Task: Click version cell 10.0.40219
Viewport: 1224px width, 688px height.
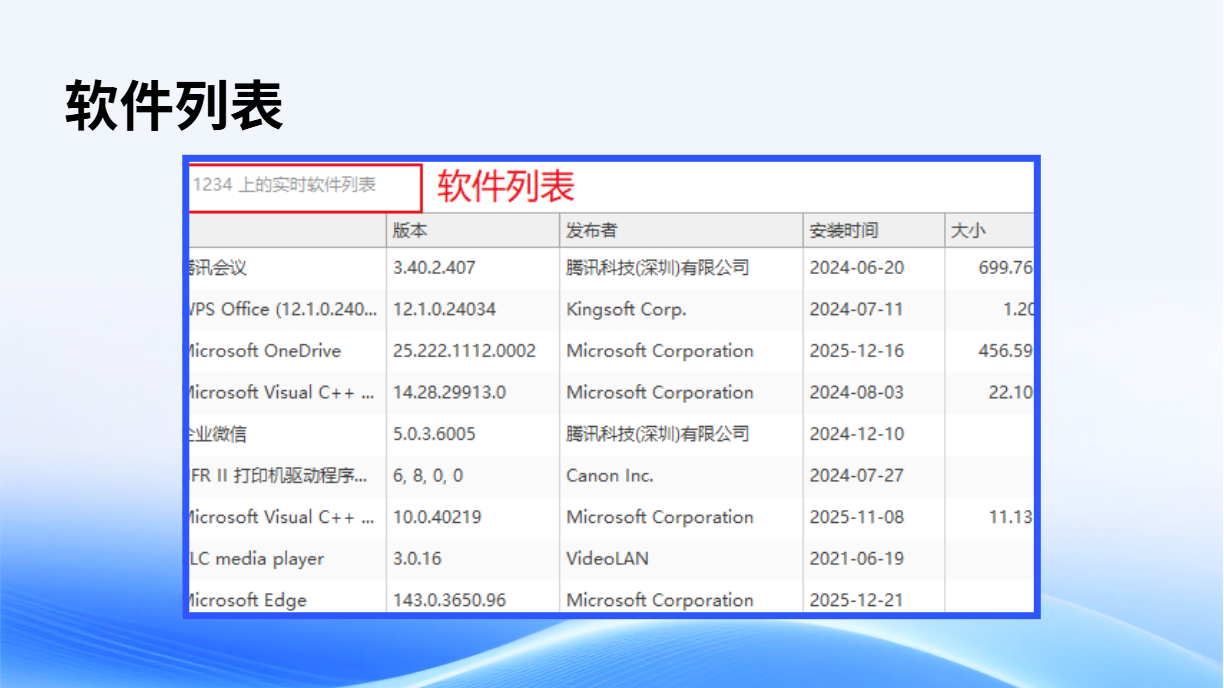Action: coord(437,517)
